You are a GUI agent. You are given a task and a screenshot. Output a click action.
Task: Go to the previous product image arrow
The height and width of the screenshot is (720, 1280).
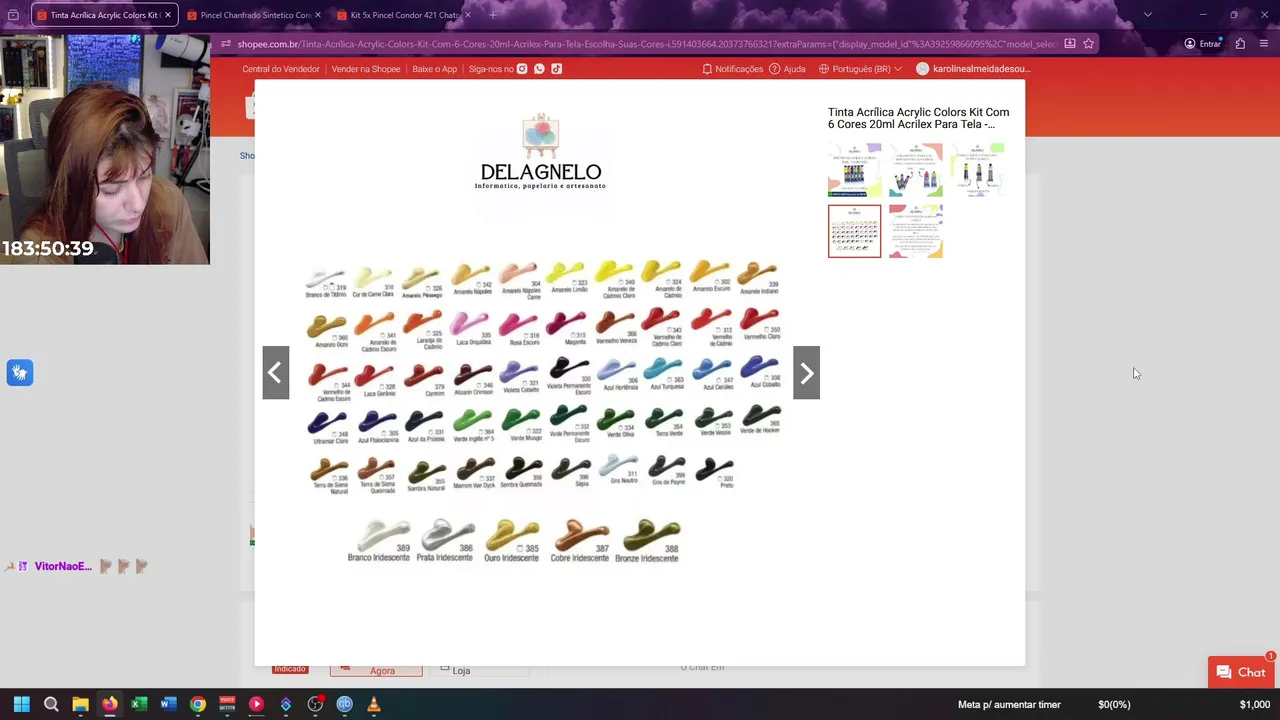276,373
